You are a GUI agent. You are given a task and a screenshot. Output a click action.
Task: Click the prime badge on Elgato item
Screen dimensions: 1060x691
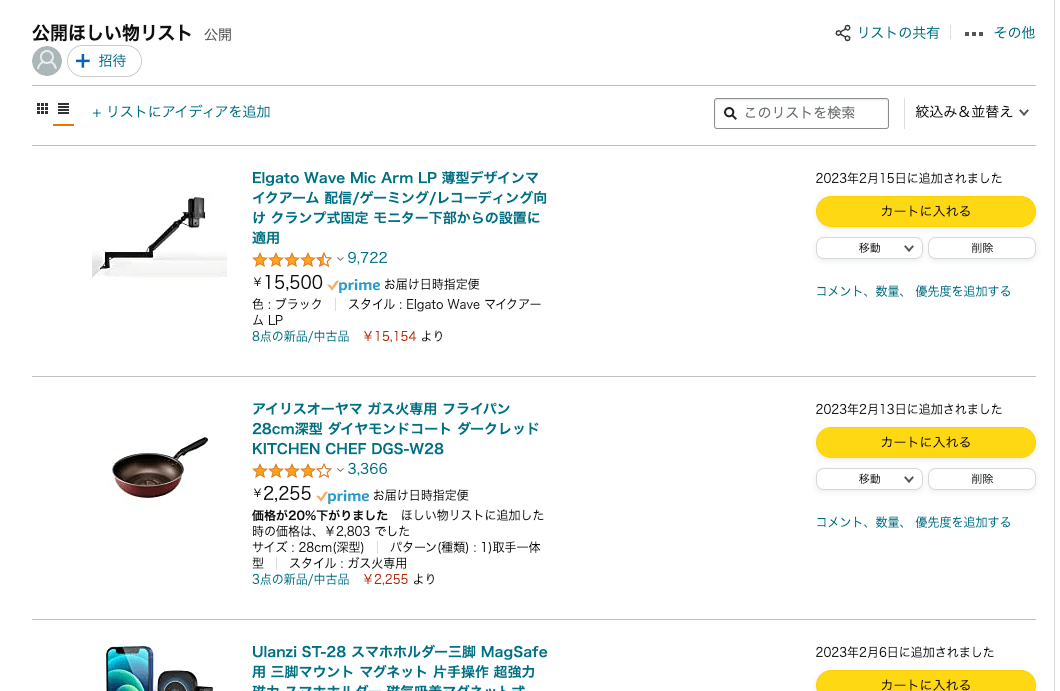click(x=354, y=285)
